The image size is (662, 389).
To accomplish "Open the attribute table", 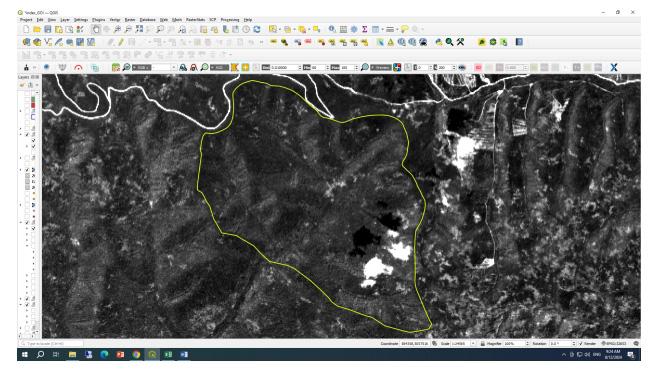I will coord(343,29).
